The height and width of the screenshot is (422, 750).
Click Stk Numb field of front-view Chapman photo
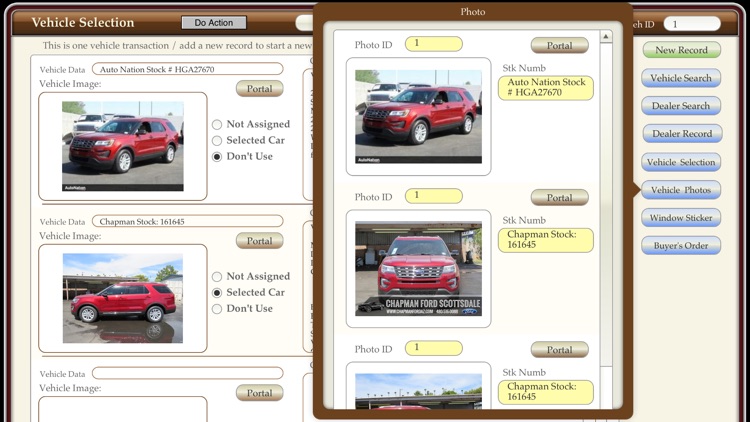546,240
